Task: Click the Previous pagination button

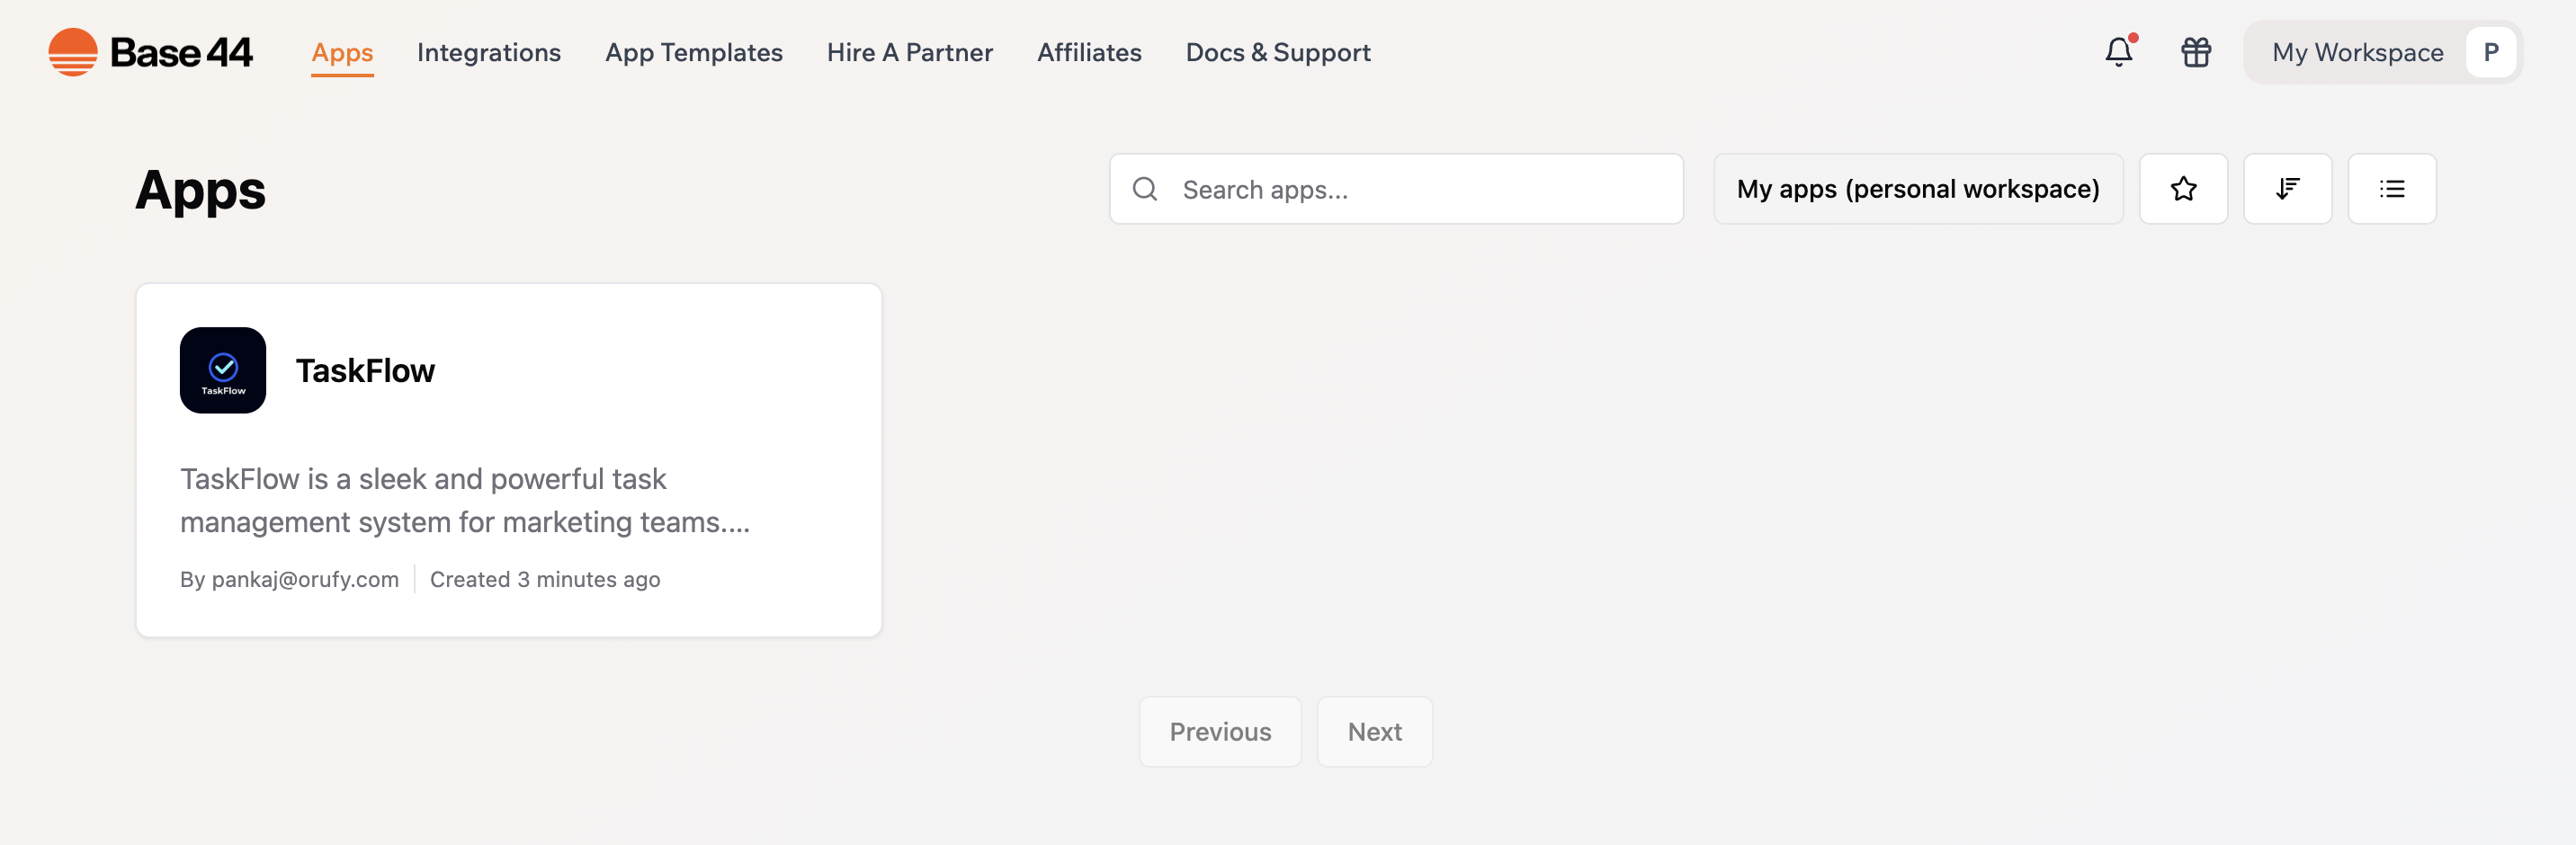Action: (x=1219, y=731)
